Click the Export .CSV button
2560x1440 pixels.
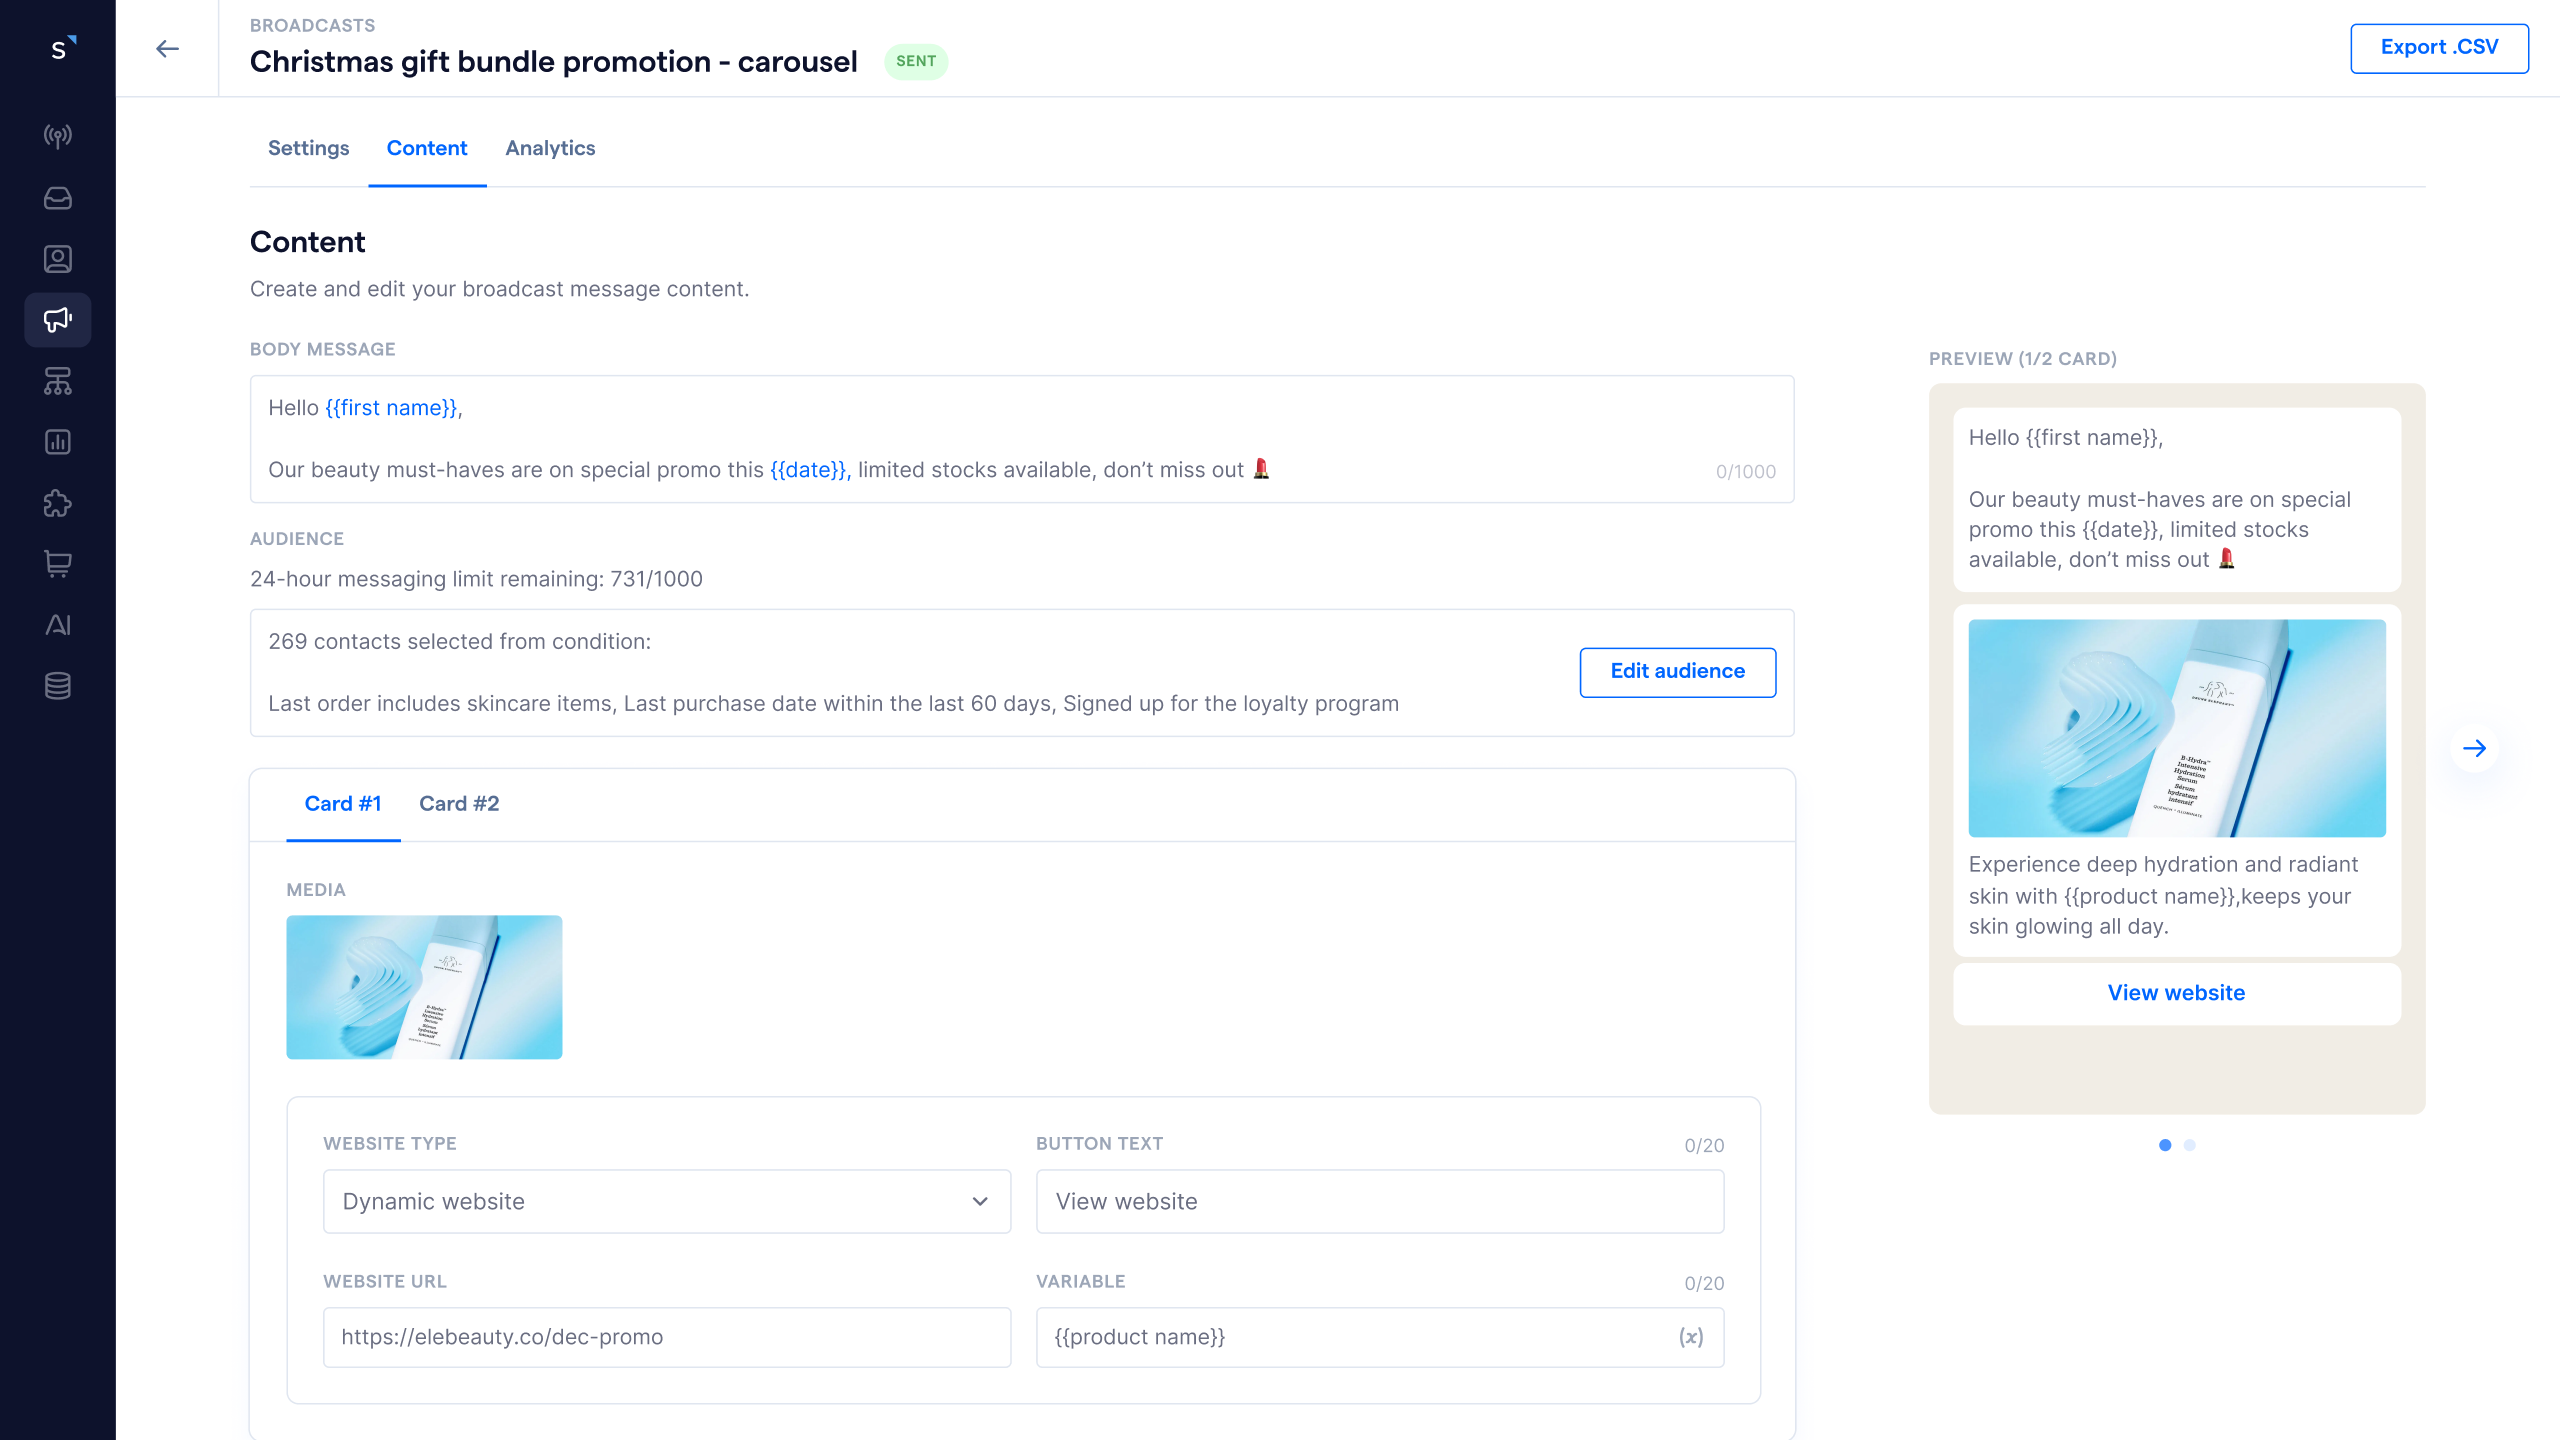pos(2439,48)
